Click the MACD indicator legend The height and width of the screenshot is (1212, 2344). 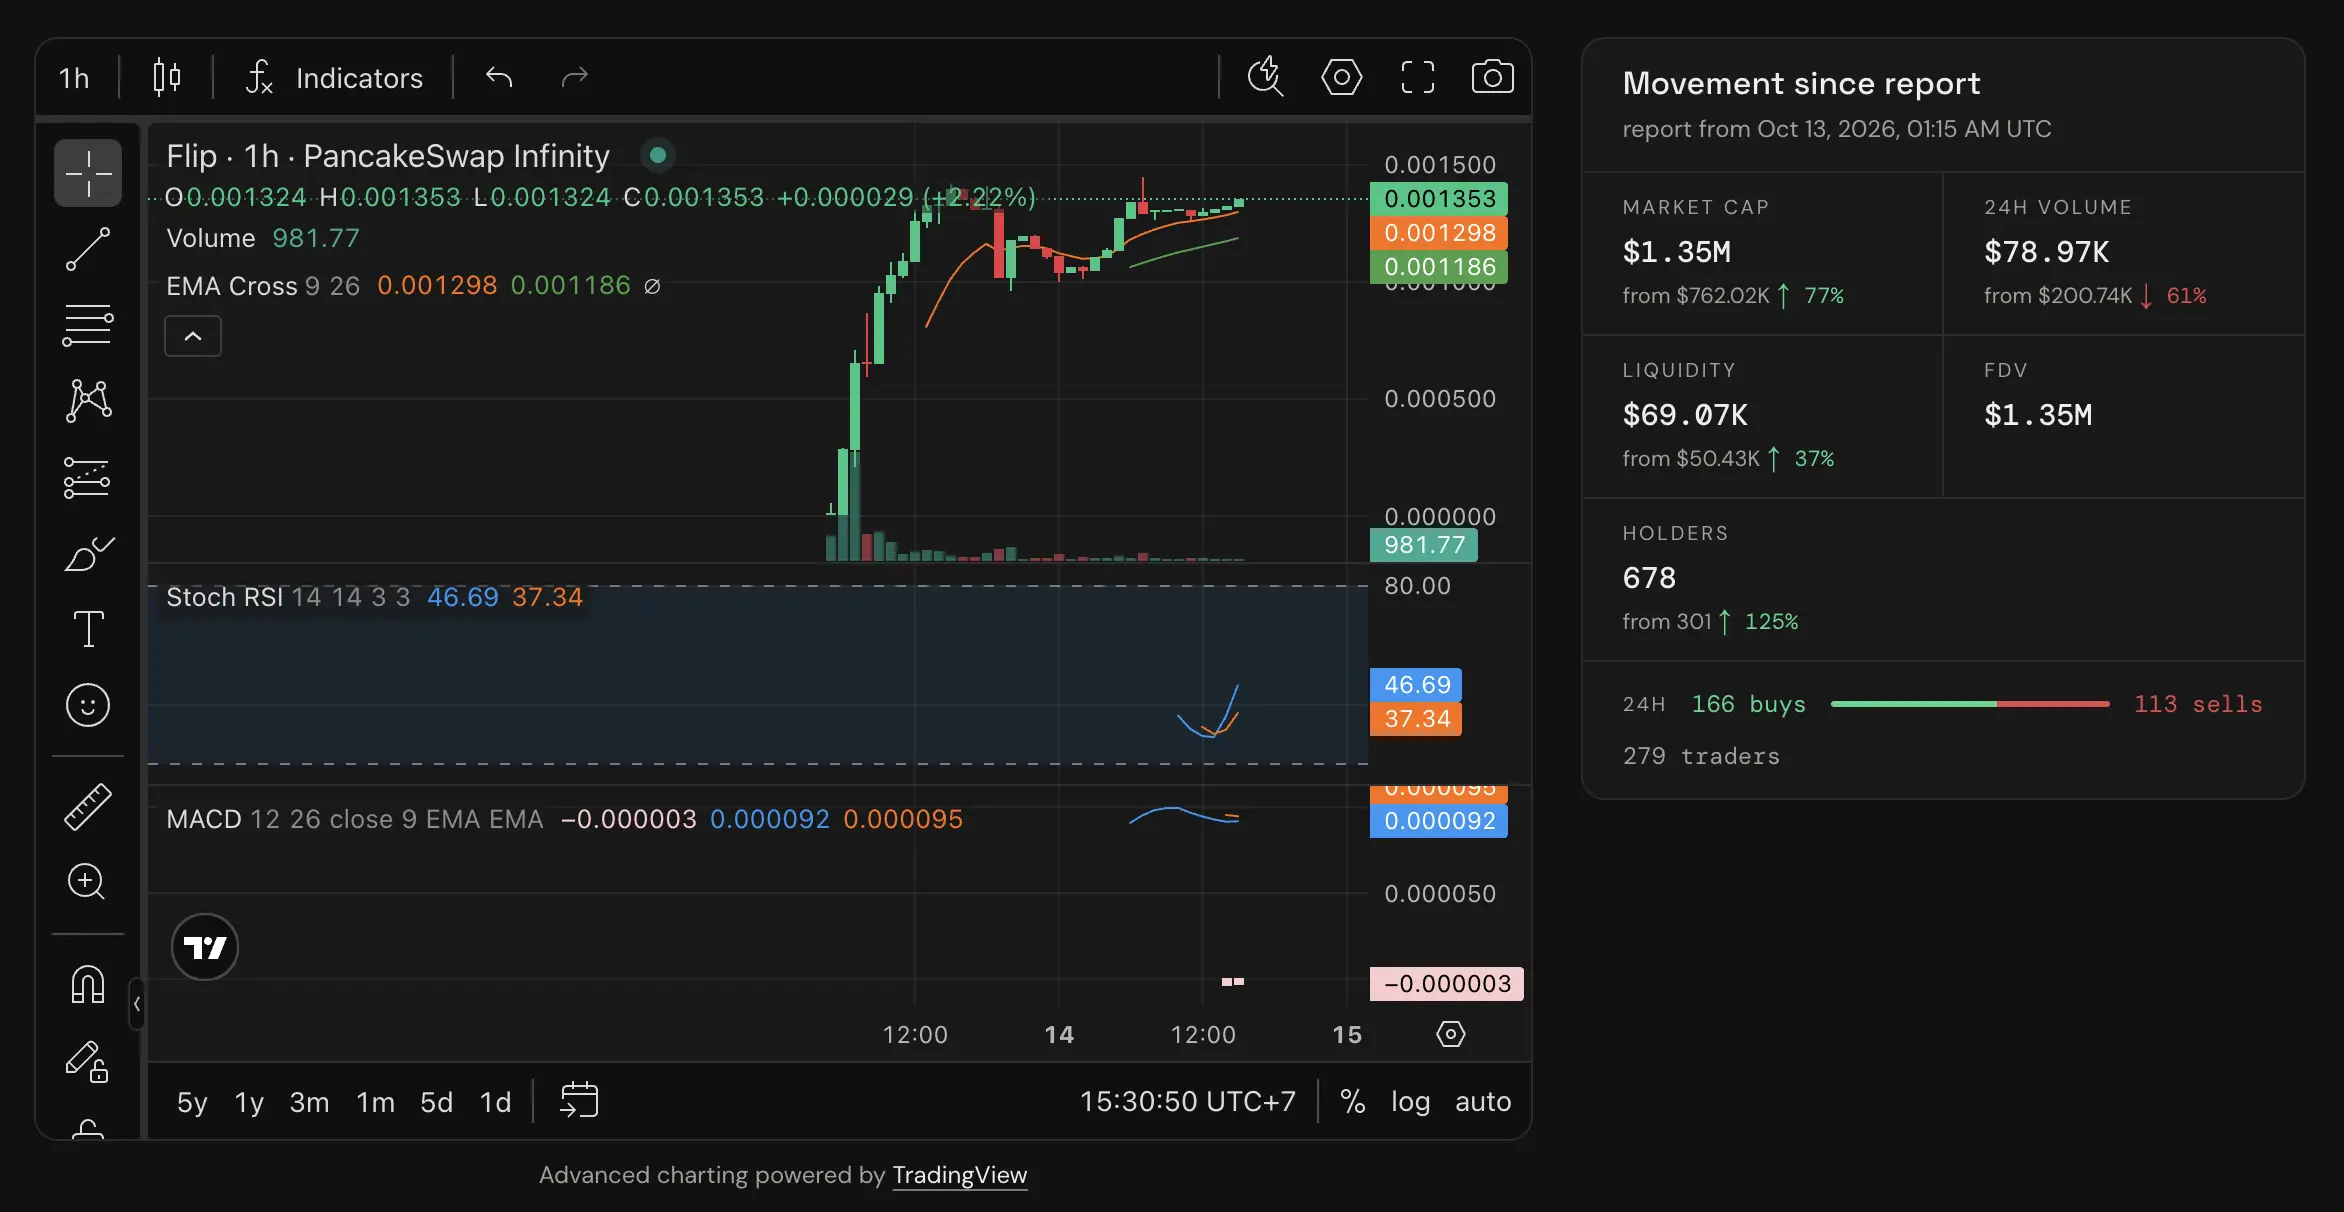click(204, 819)
